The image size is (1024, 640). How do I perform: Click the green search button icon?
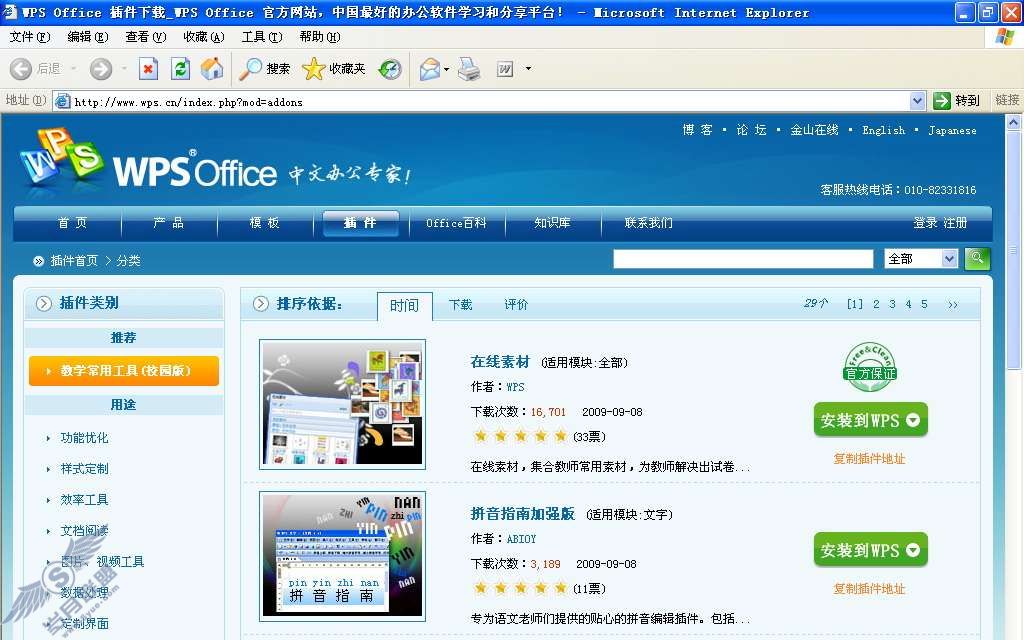pyautogui.click(x=977, y=259)
